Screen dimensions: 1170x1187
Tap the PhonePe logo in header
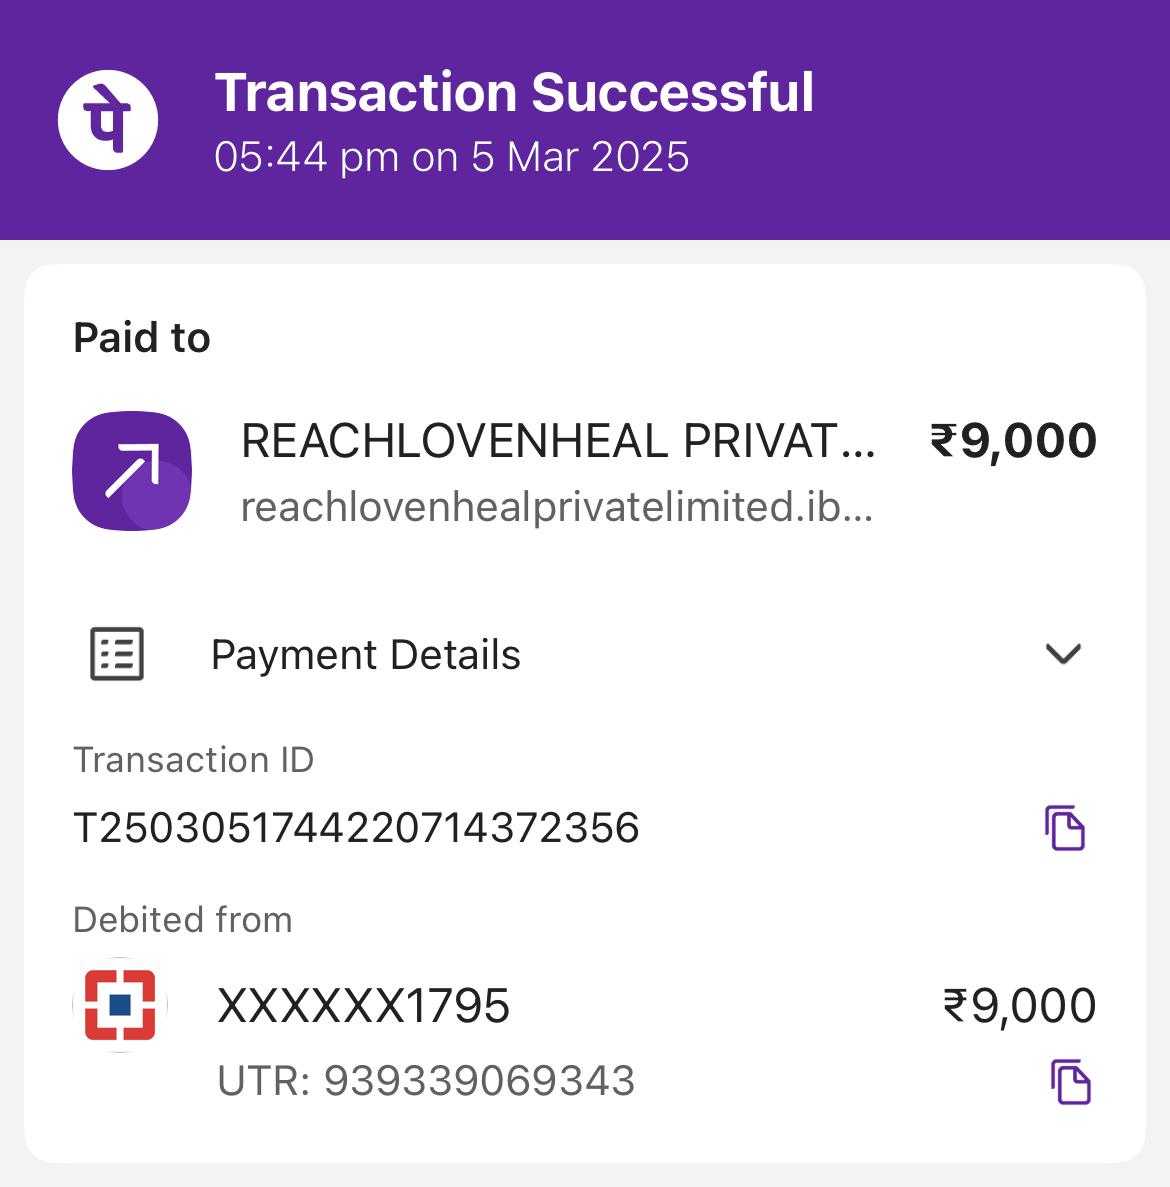[108, 120]
